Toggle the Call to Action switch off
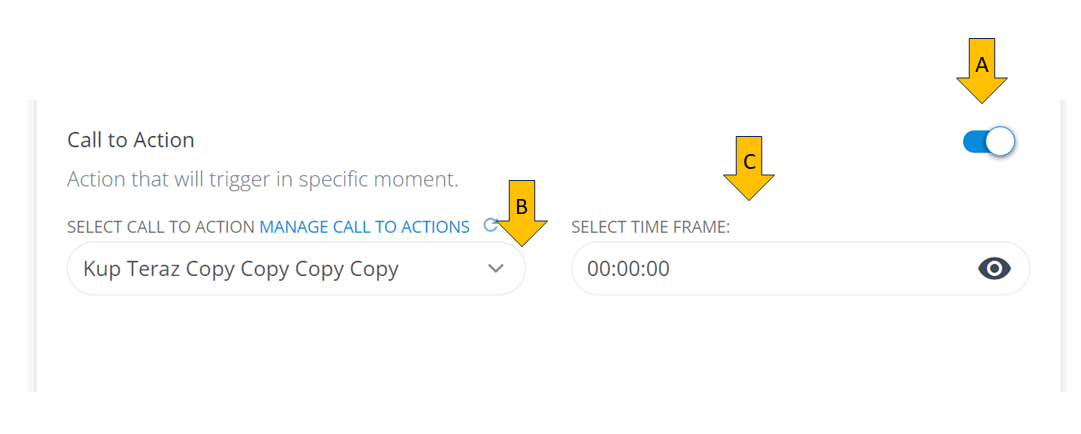1081x434 pixels. [x=988, y=142]
